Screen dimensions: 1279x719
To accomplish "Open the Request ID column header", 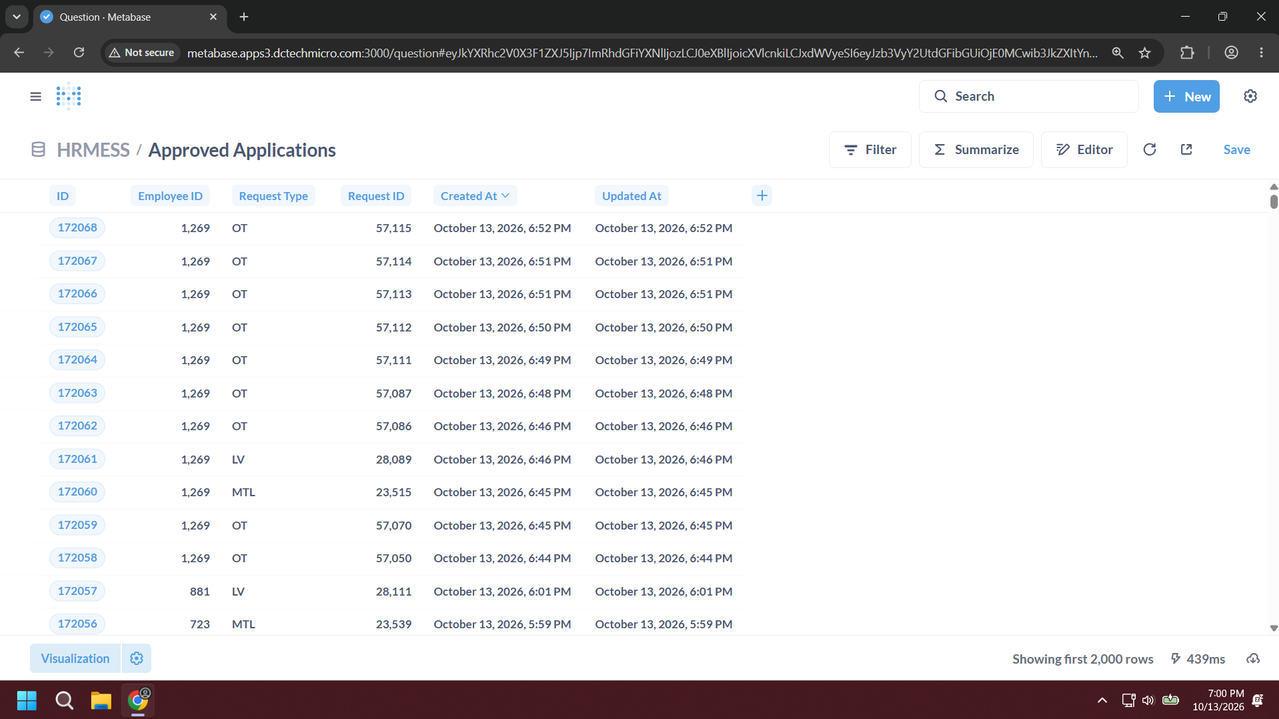I will click(x=376, y=196).
